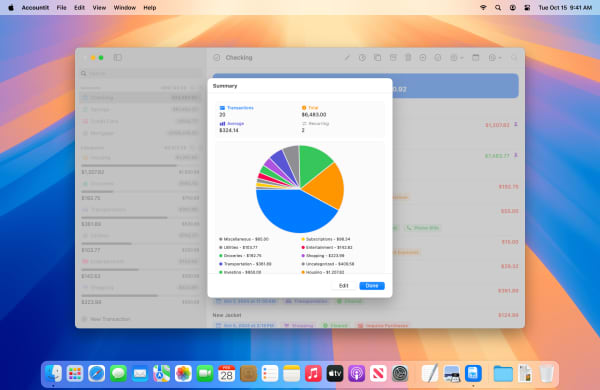Open the Window menu

pyautogui.click(x=124, y=8)
